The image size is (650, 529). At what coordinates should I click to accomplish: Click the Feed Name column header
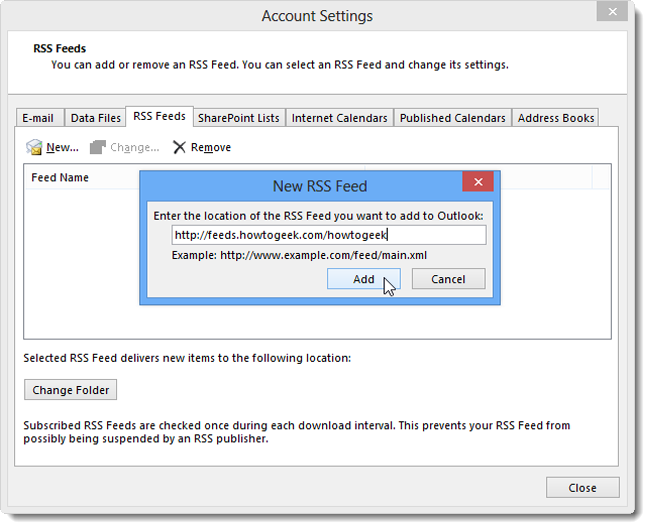(x=60, y=177)
